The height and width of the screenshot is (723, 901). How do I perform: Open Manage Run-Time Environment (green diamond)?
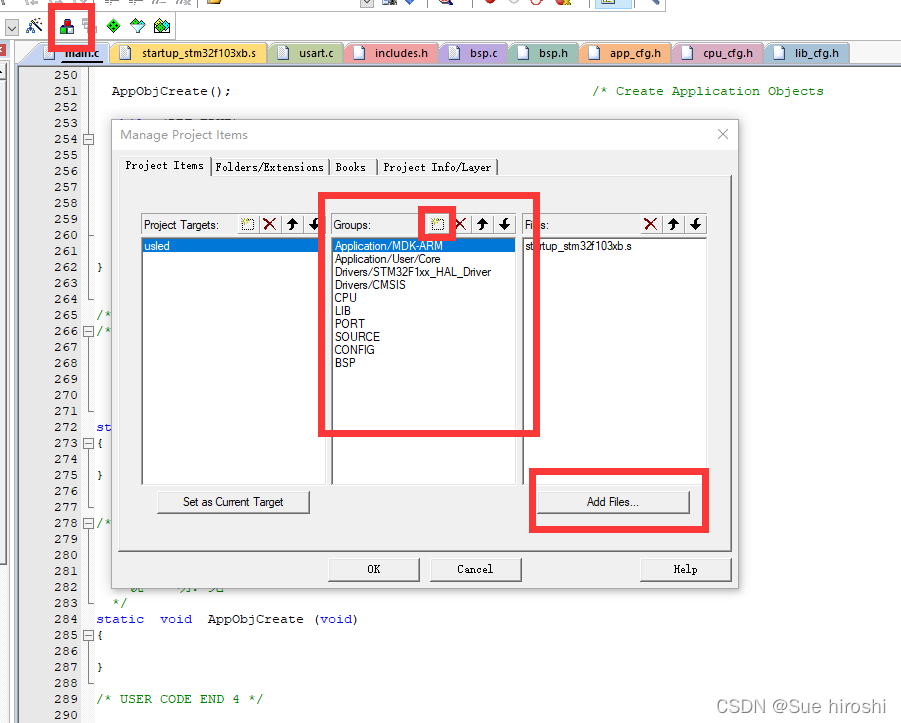point(114,26)
